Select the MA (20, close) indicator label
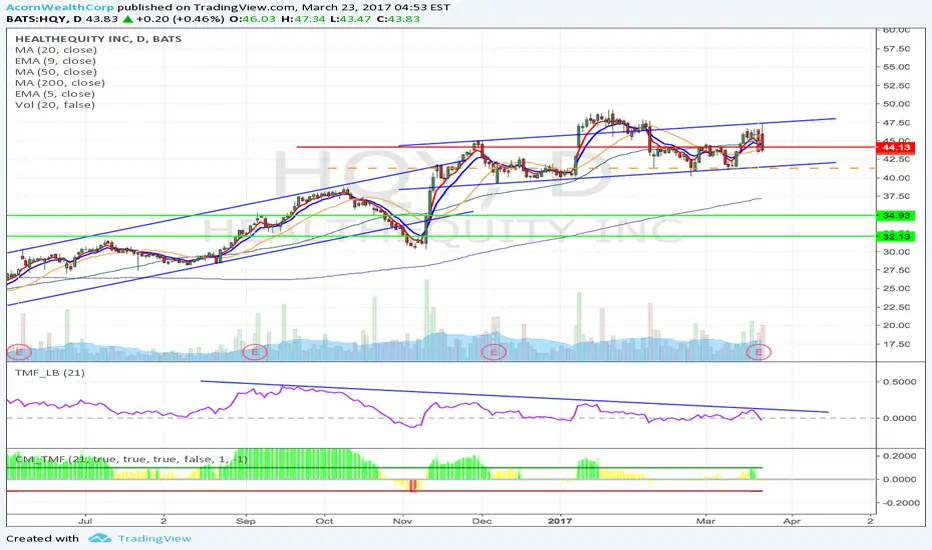Viewport: 932px width, 550px height. tap(56, 50)
